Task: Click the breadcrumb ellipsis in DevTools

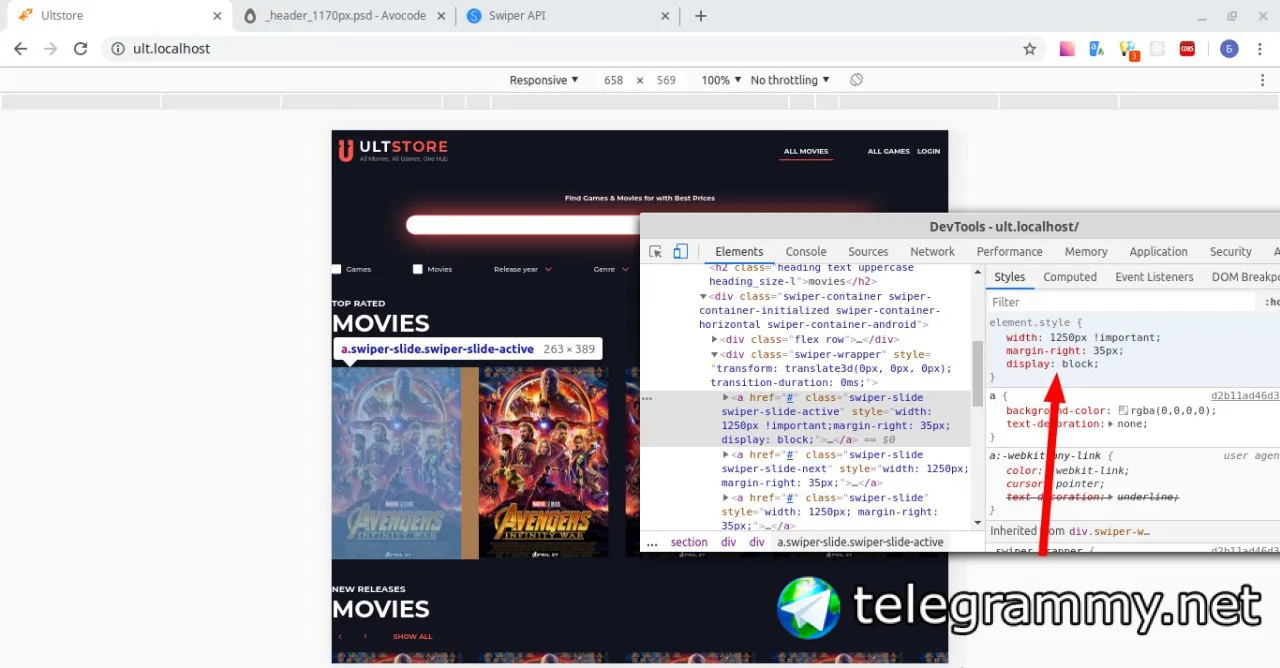Action: 652,543
